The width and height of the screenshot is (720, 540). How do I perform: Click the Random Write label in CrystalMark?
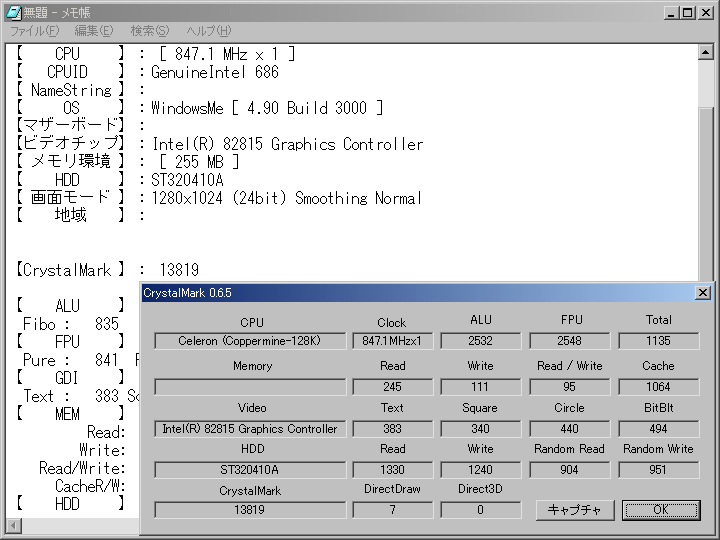click(x=658, y=449)
